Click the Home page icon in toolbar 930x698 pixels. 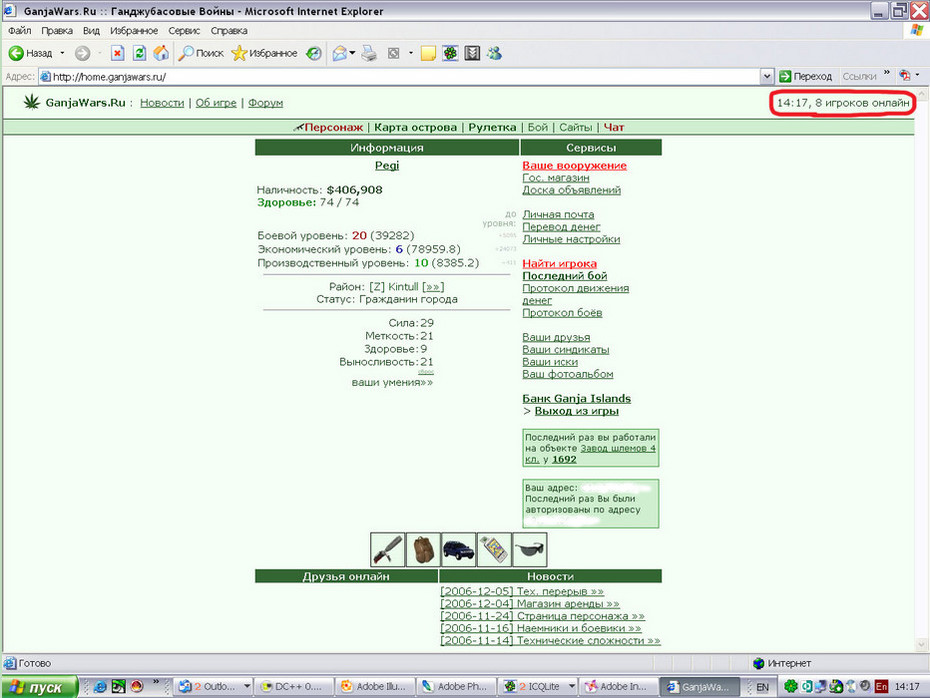click(161, 53)
